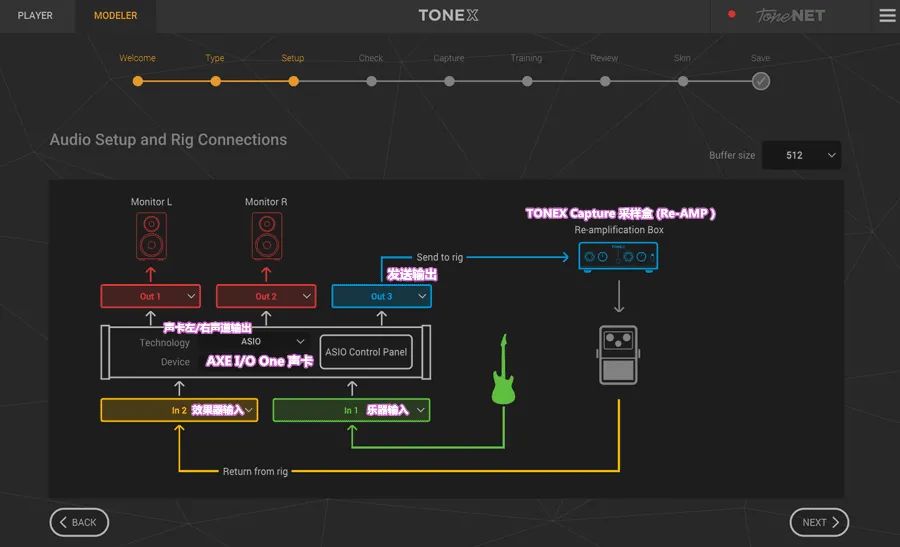Click the Monitor L speaker icon

tap(152, 236)
